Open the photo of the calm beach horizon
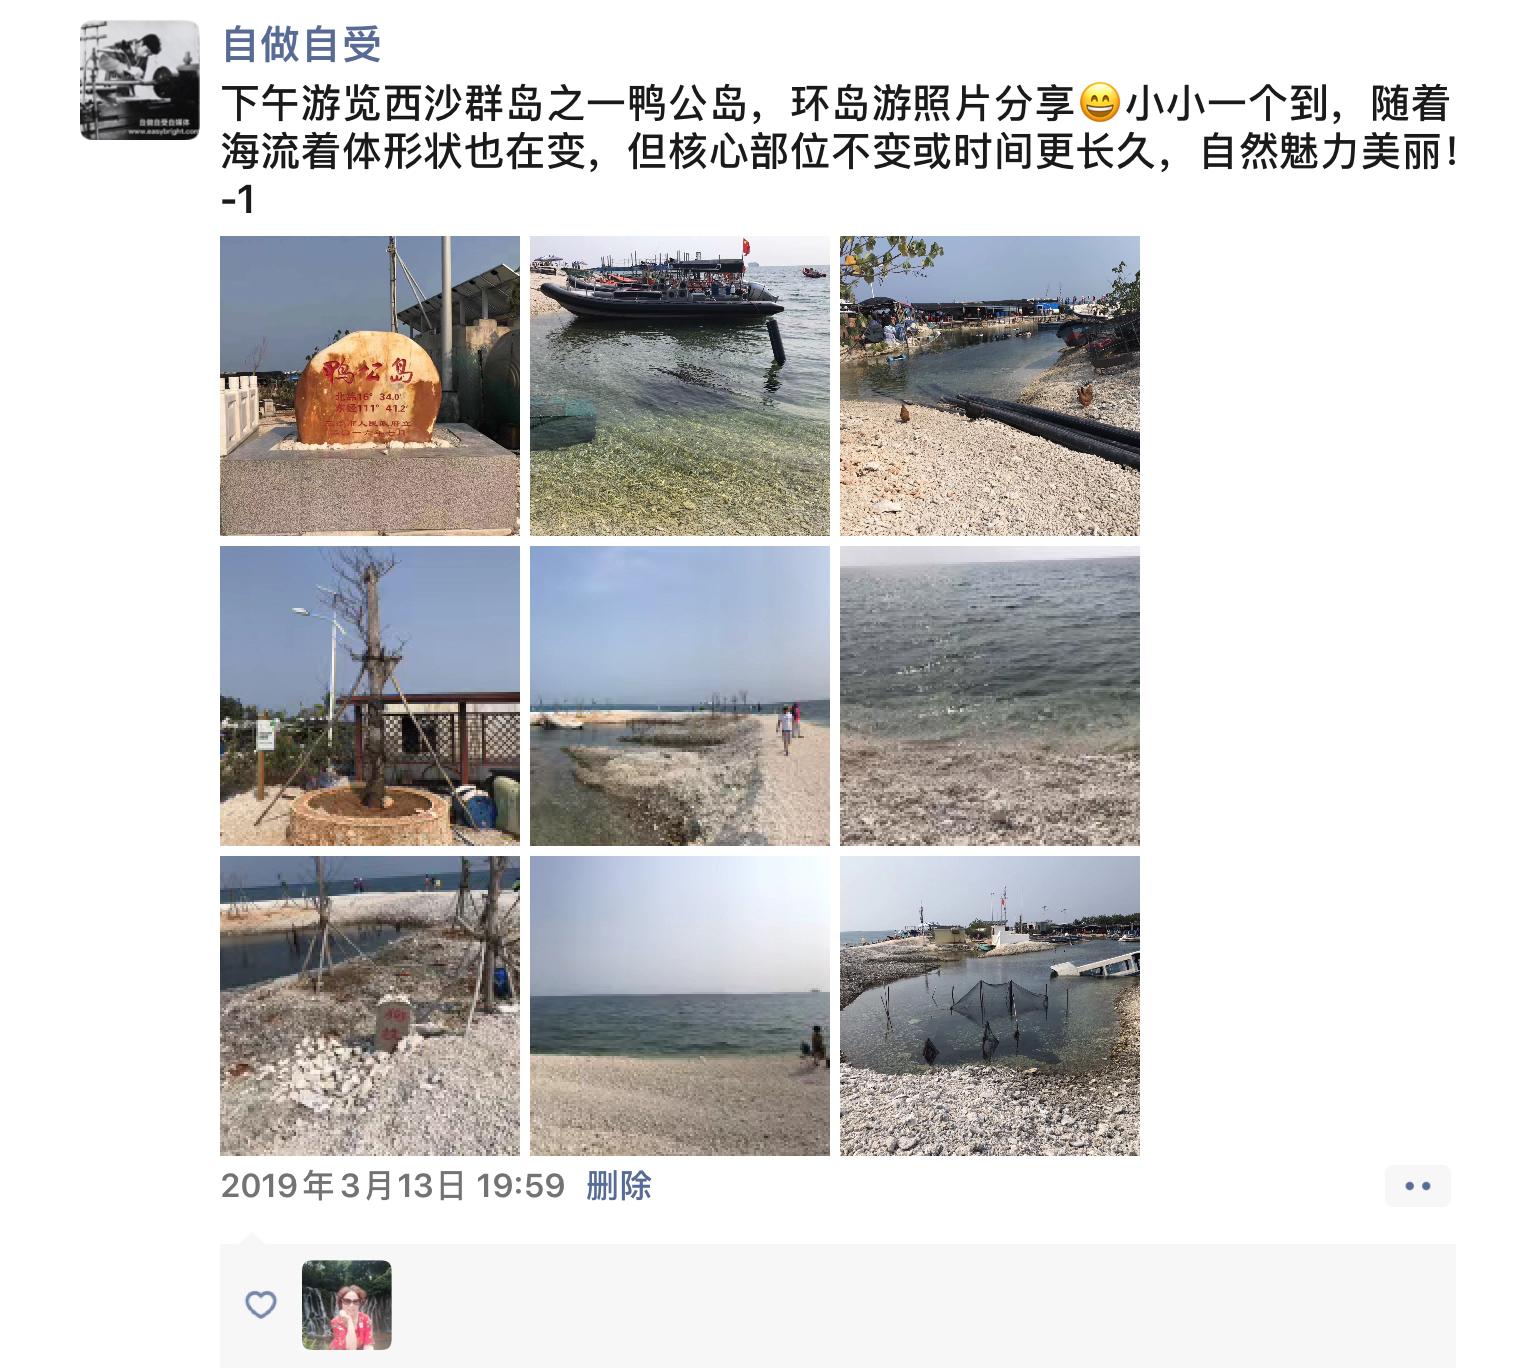The width and height of the screenshot is (1536, 1371). [680, 1006]
